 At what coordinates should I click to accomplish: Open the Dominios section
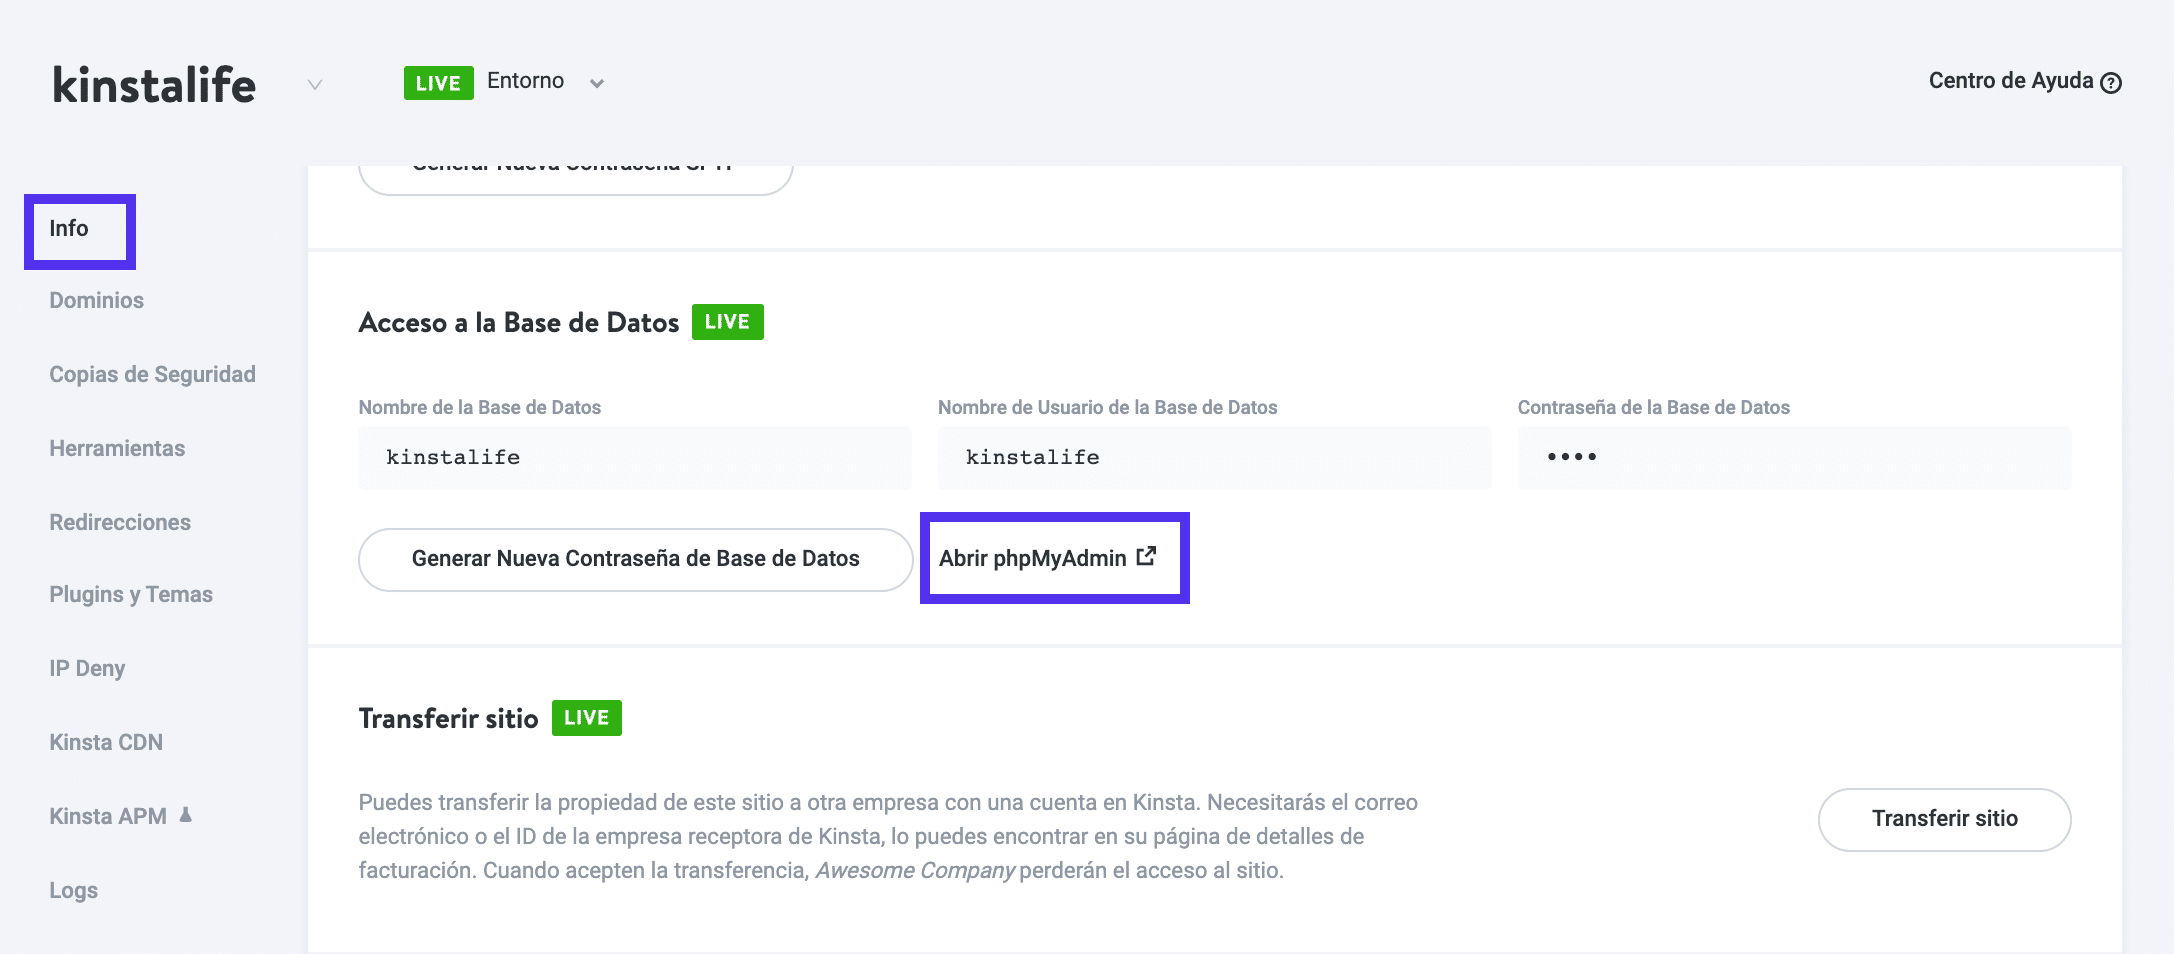click(96, 301)
